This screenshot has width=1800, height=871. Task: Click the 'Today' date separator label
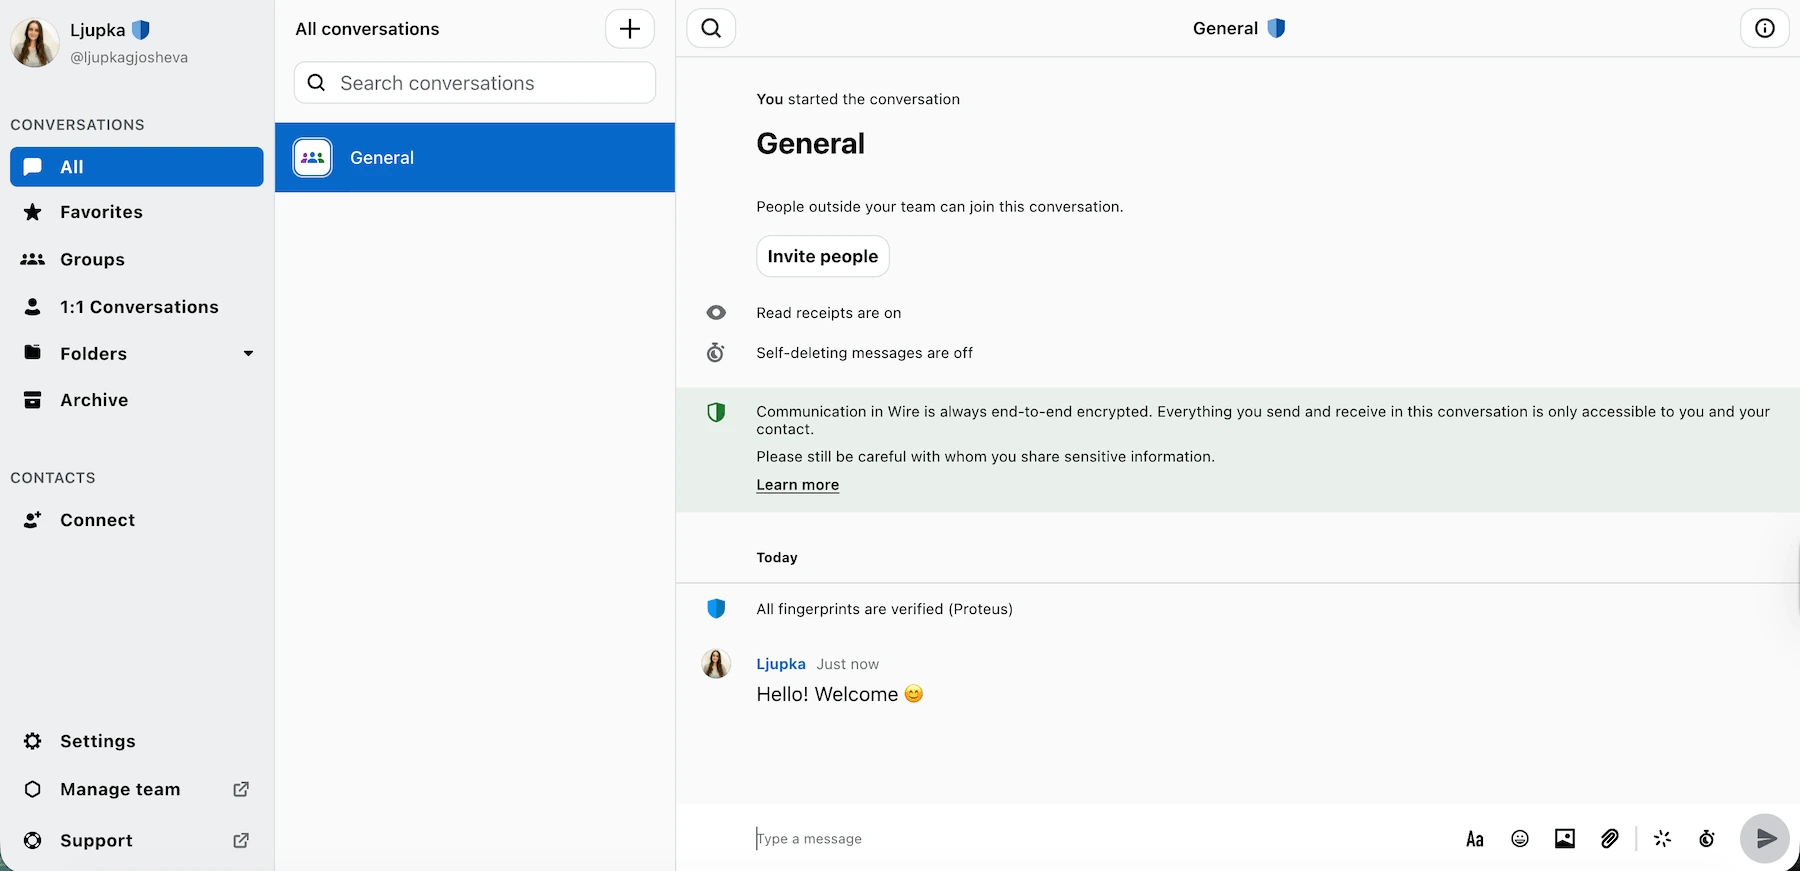click(x=777, y=557)
